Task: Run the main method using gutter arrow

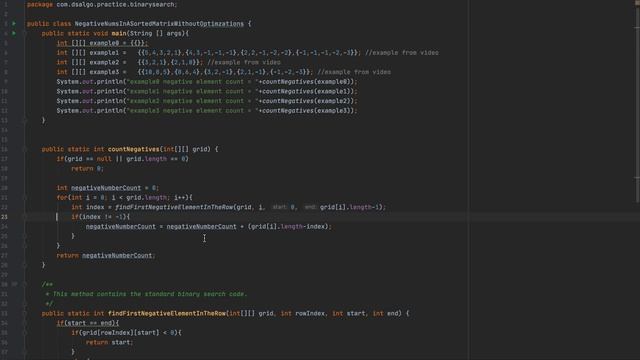Action: coord(14,33)
